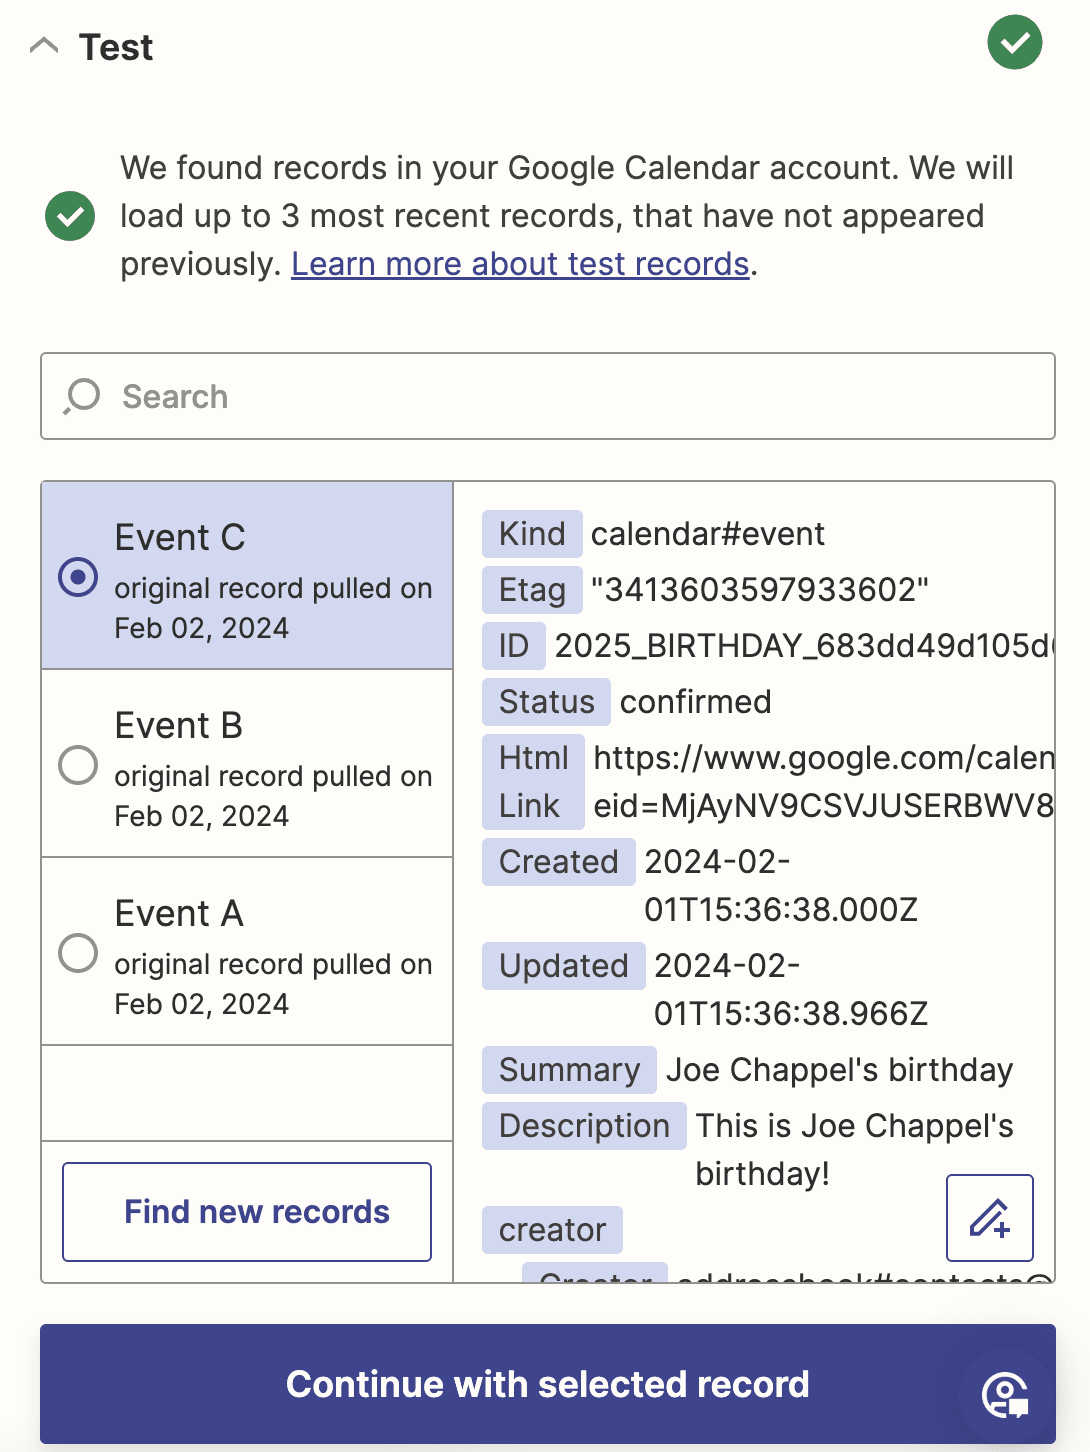Click the Etag field label
The image size is (1090, 1452).
pos(532,590)
